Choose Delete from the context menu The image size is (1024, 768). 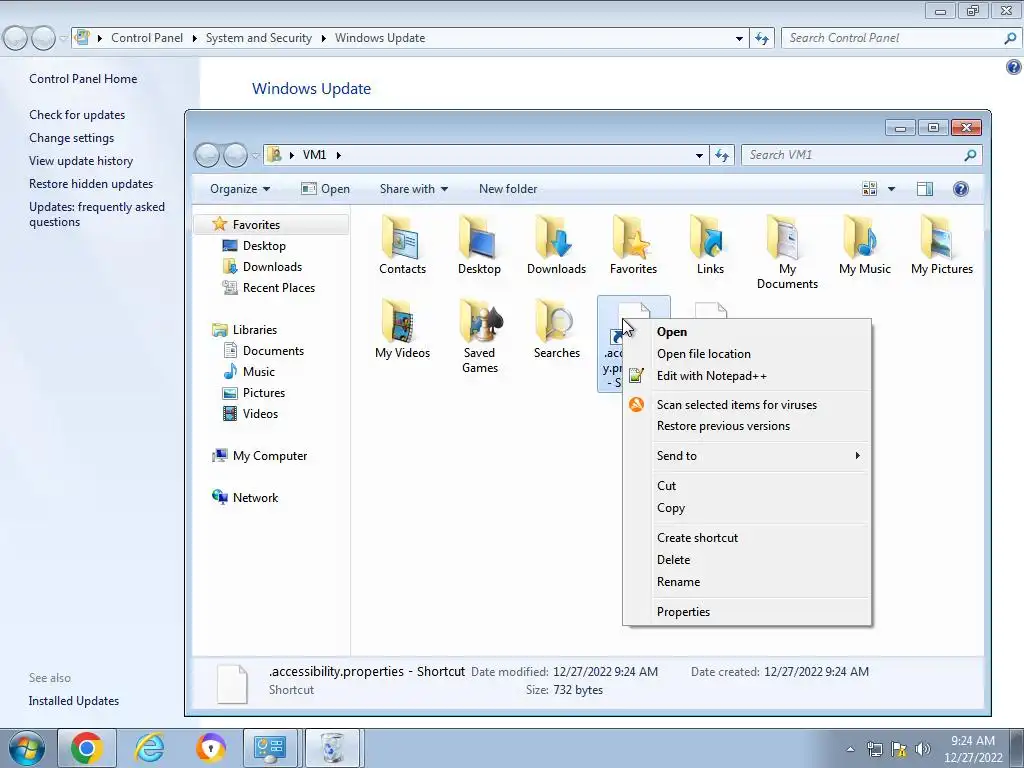[x=747, y=560]
